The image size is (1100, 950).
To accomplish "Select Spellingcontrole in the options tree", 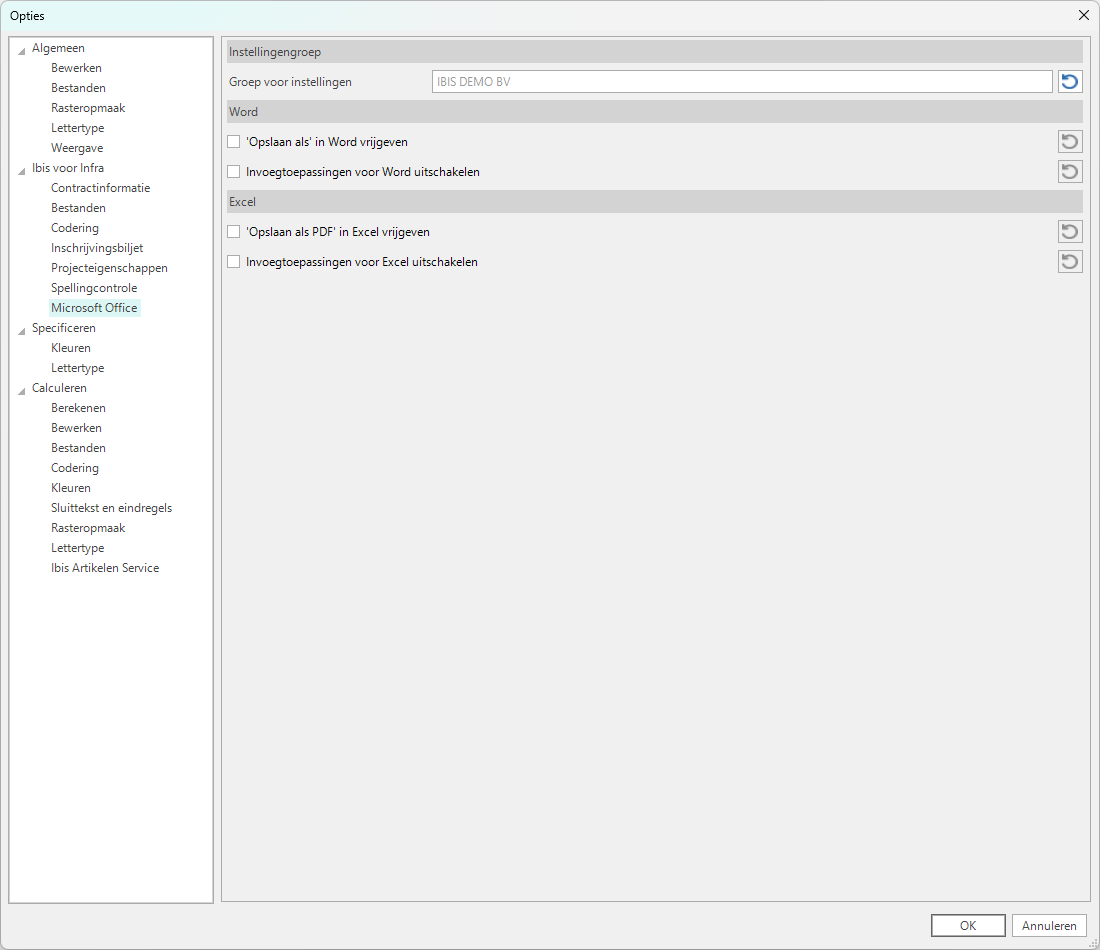I will pyautogui.click(x=94, y=288).
